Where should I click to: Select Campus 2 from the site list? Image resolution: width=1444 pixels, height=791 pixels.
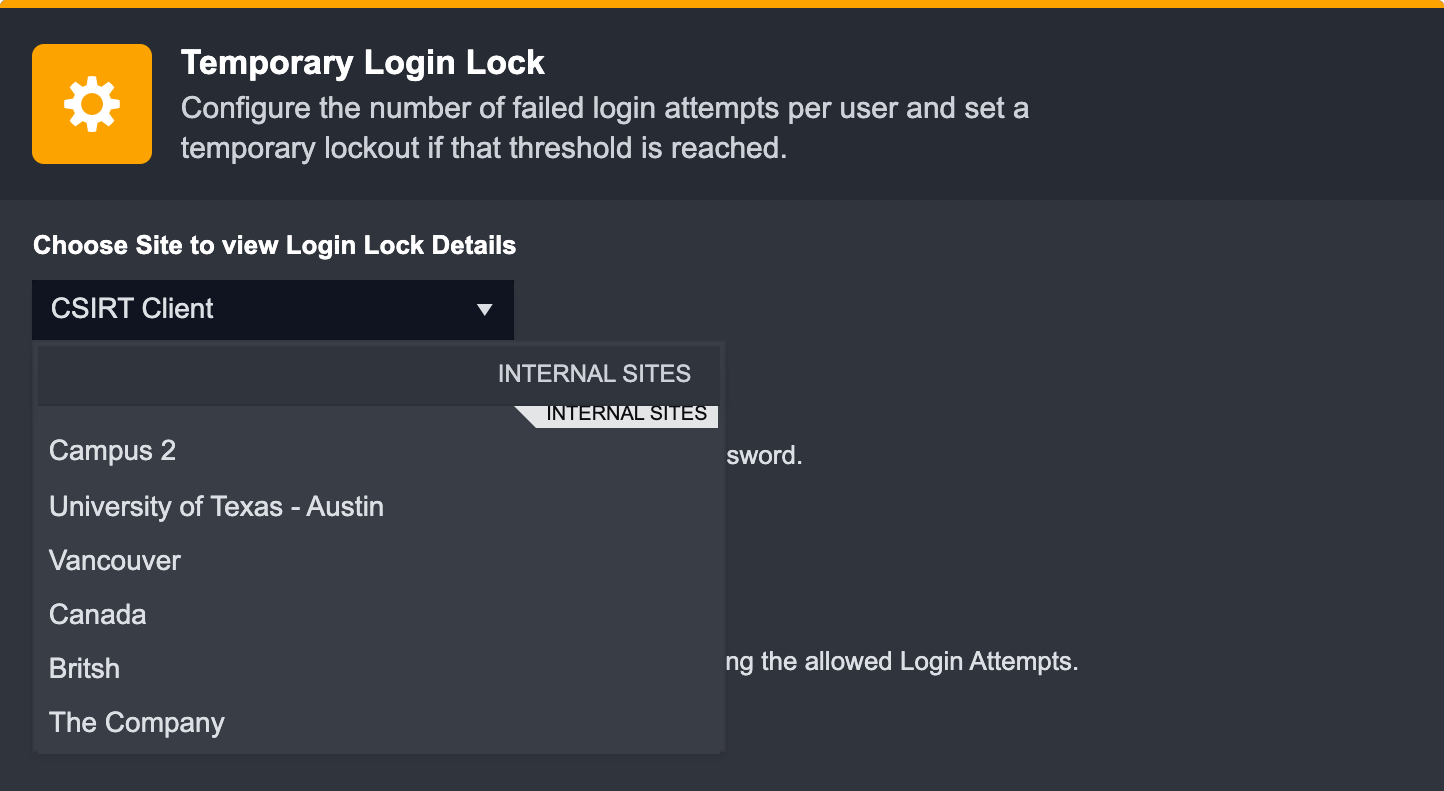tap(112, 451)
